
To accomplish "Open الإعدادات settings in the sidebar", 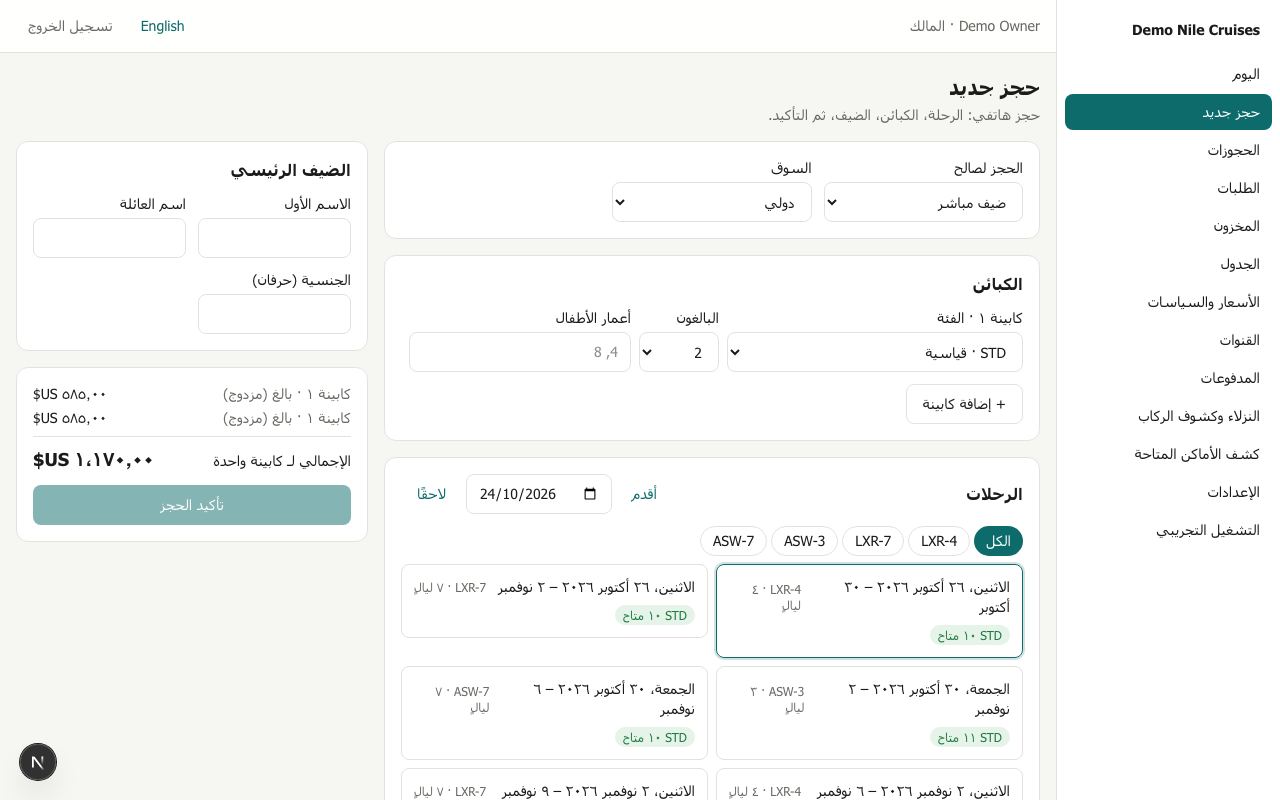I will point(1168,492).
